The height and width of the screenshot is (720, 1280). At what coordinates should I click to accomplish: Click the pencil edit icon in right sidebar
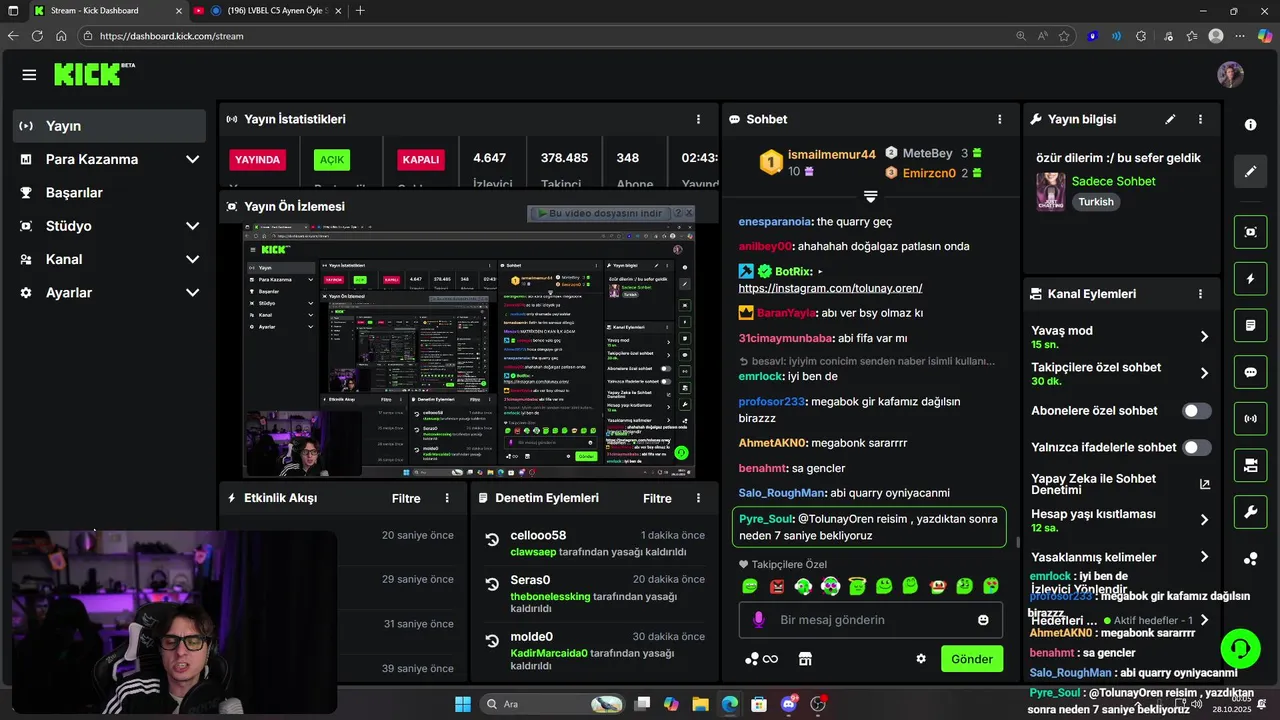point(1250,172)
